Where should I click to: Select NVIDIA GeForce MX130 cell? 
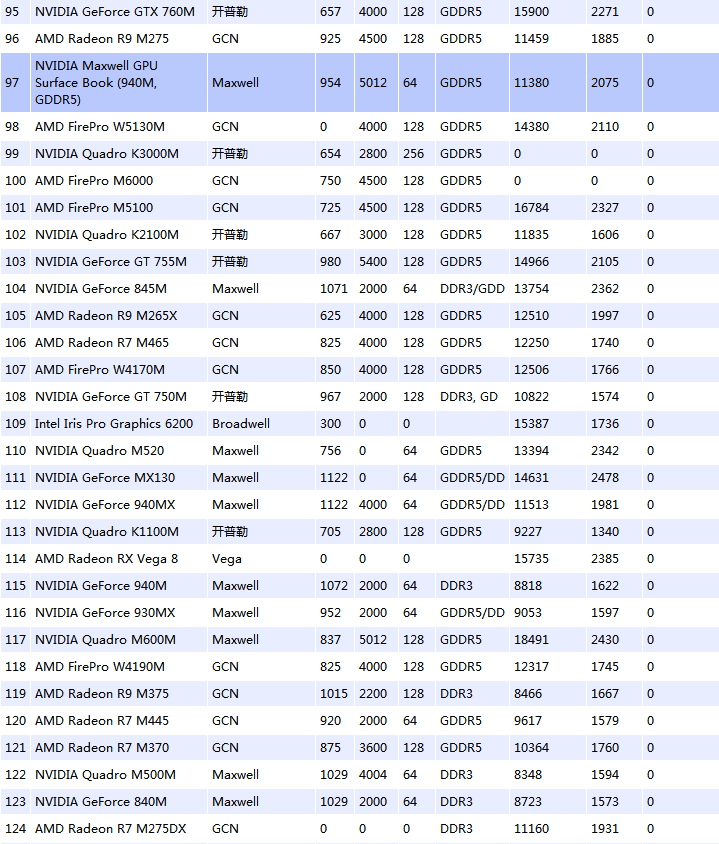(x=105, y=477)
